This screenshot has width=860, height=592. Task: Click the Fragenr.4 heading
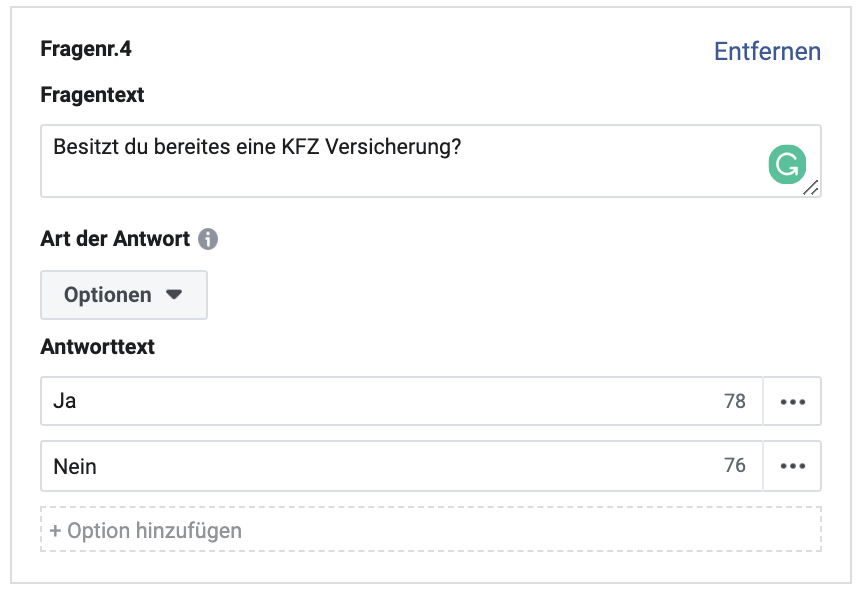[86, 49]
